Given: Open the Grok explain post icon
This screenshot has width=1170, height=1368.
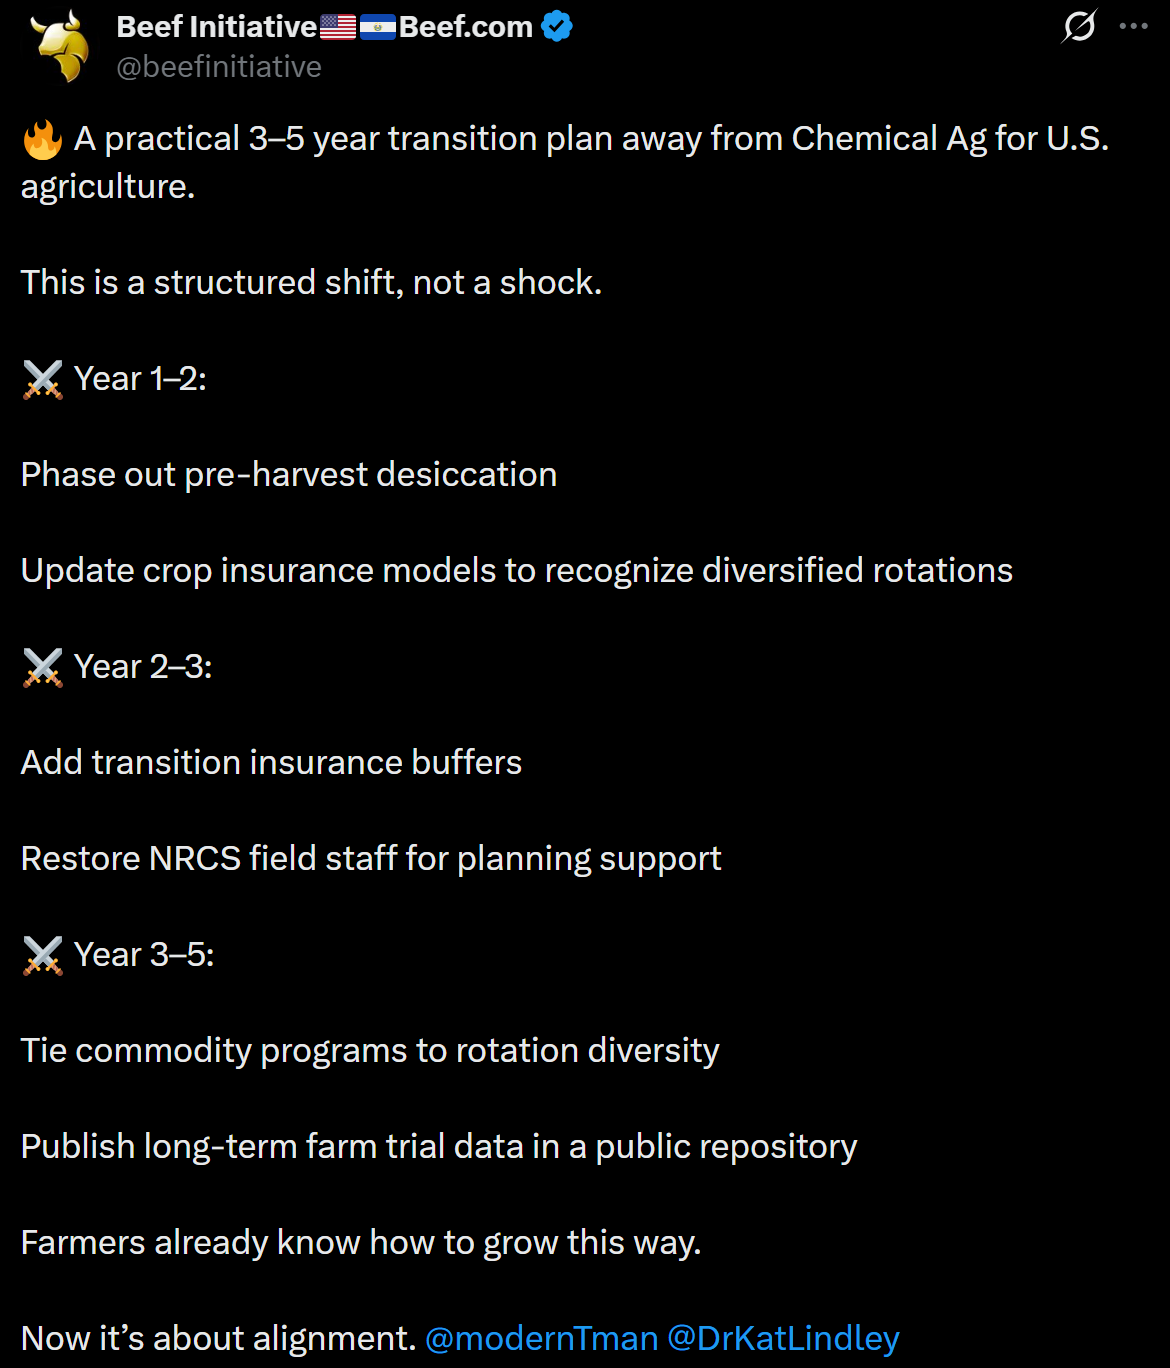Looking at the screenshot, I should click(x=1079, y=26).
